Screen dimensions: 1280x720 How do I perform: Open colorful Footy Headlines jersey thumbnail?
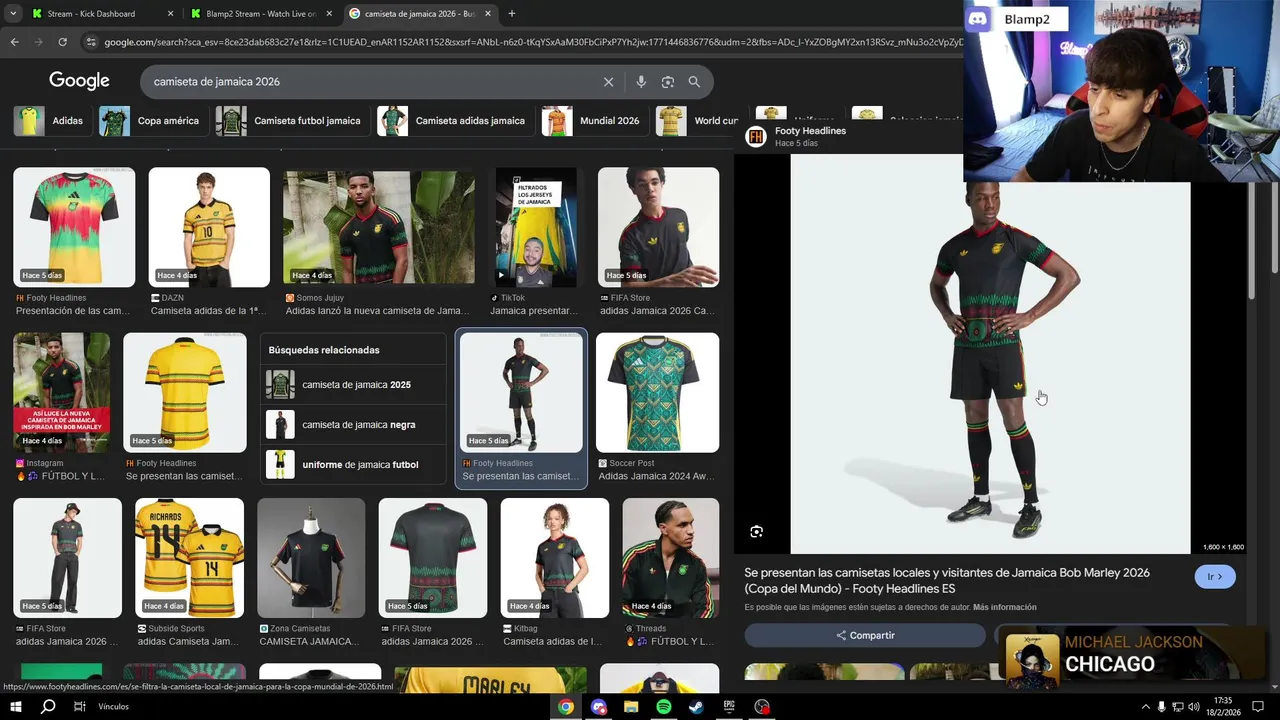coord(74,227)
